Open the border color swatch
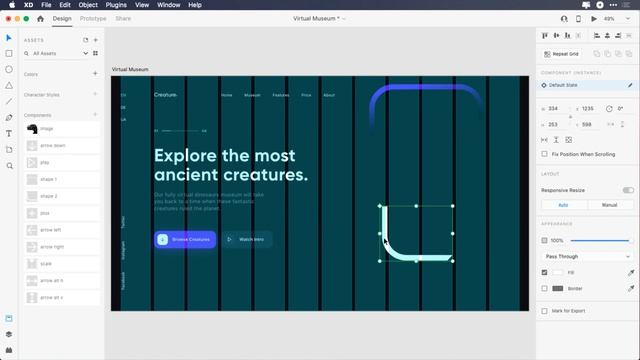The image size is (640, 360). [x=558, y=289]
